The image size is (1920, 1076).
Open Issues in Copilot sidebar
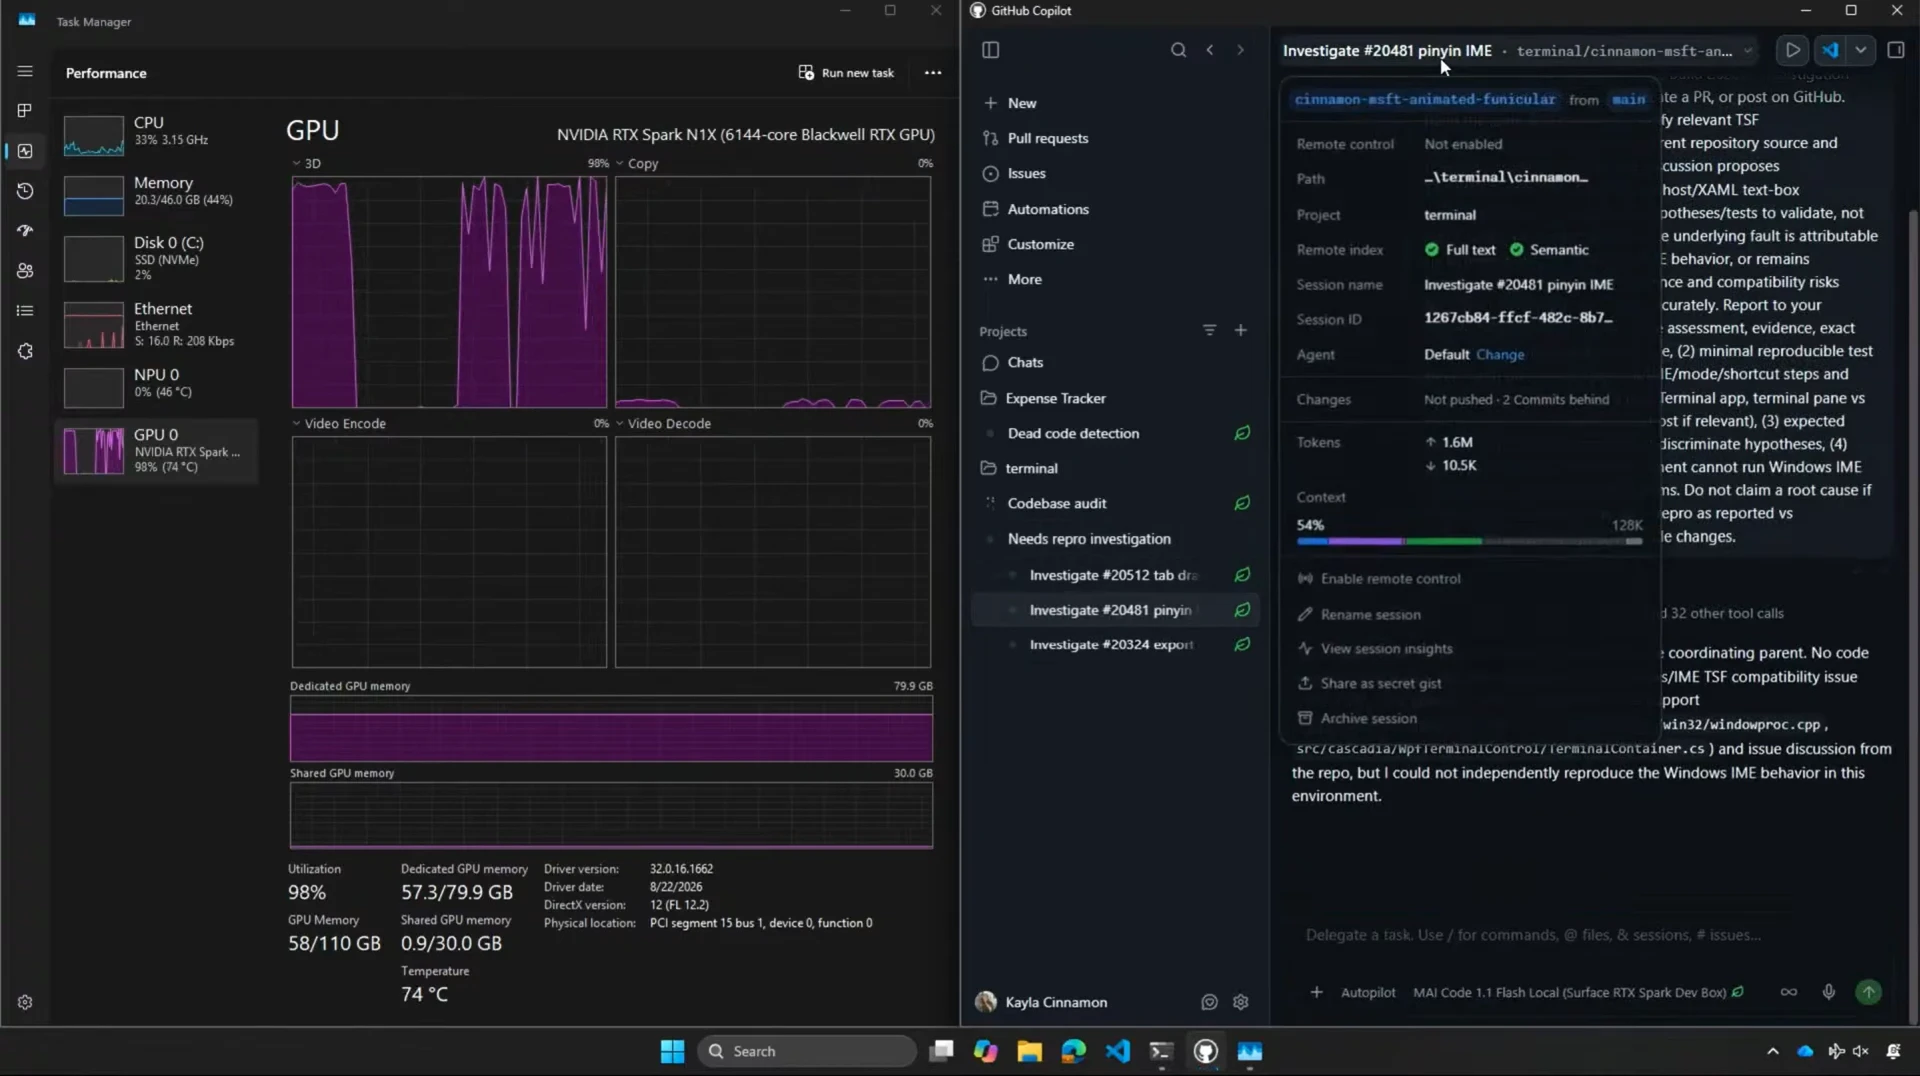point(1026,173)
